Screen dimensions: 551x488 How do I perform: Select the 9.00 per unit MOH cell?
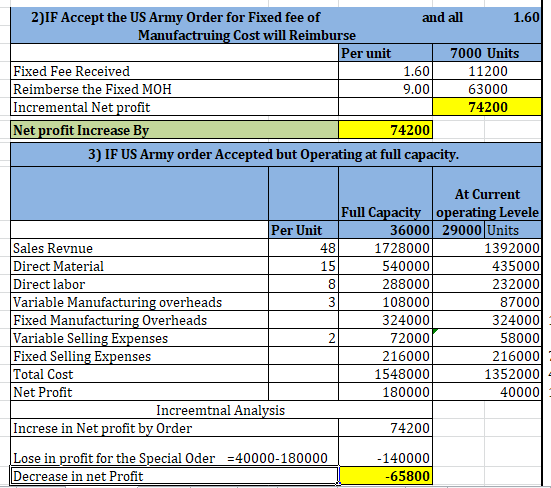click(385, 89)
